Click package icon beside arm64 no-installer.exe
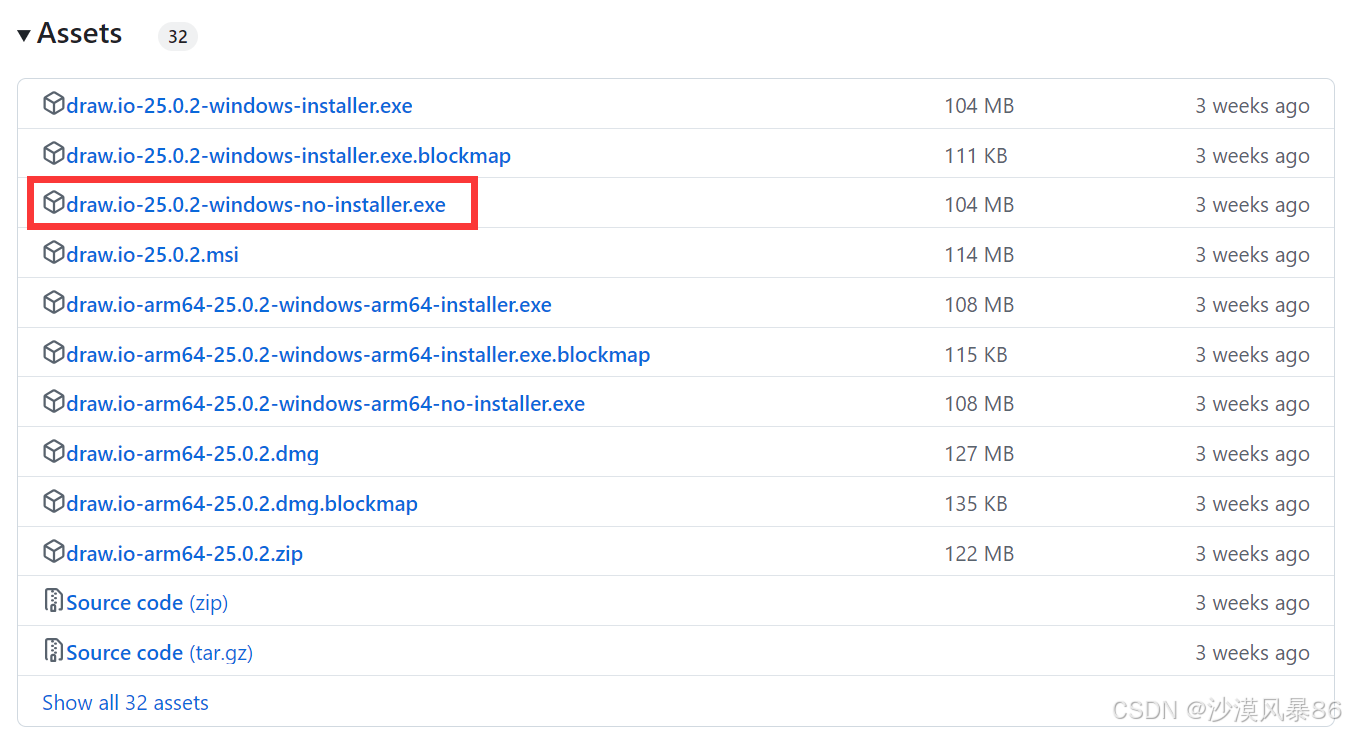 point(53,402)
